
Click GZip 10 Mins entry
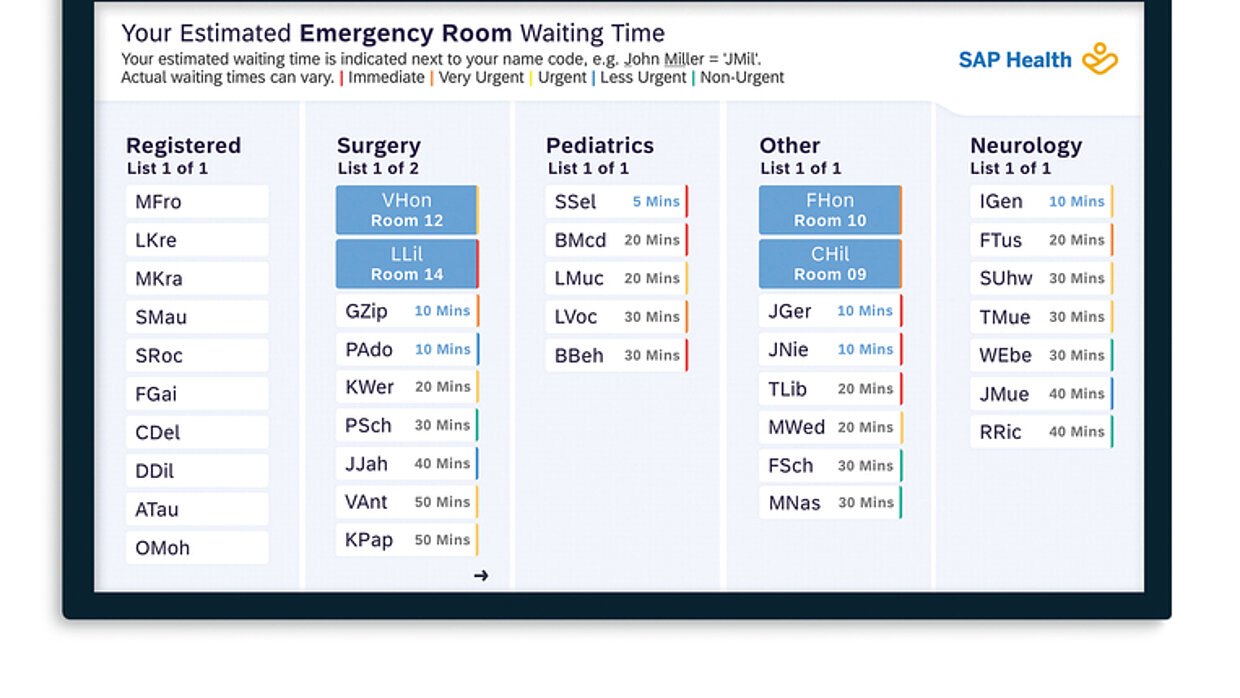coord(407,311)
